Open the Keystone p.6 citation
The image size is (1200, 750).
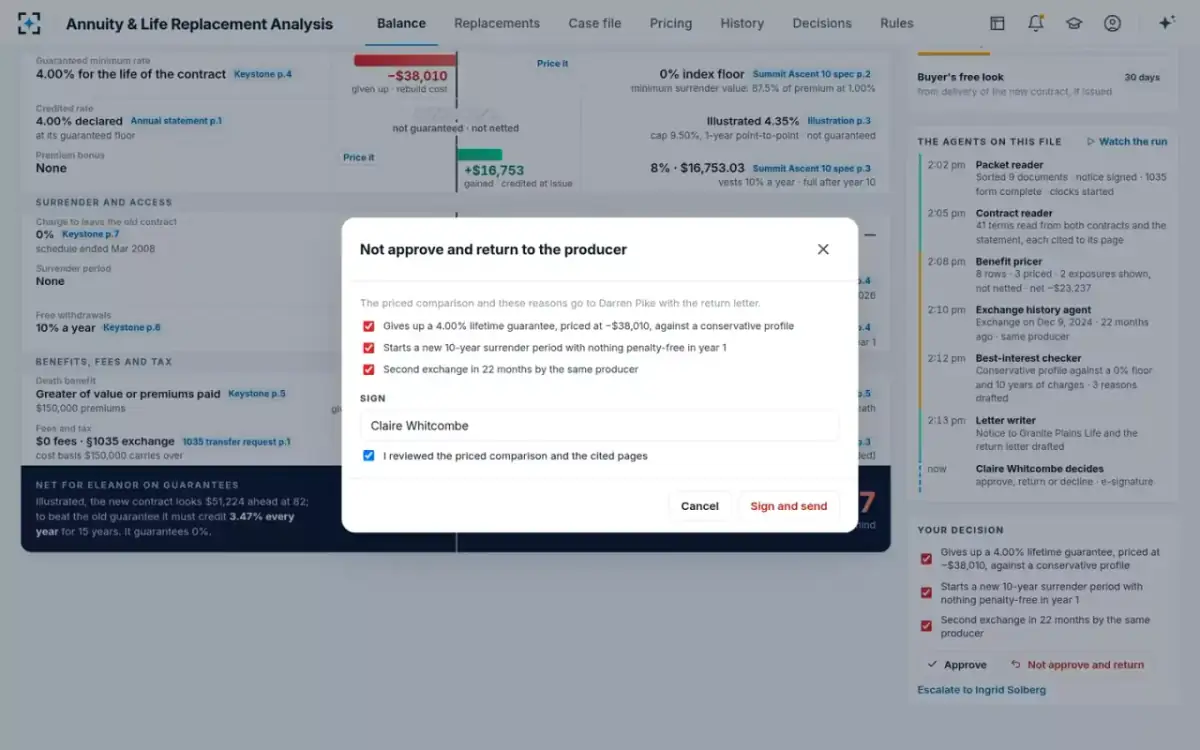tap(132, 328)
